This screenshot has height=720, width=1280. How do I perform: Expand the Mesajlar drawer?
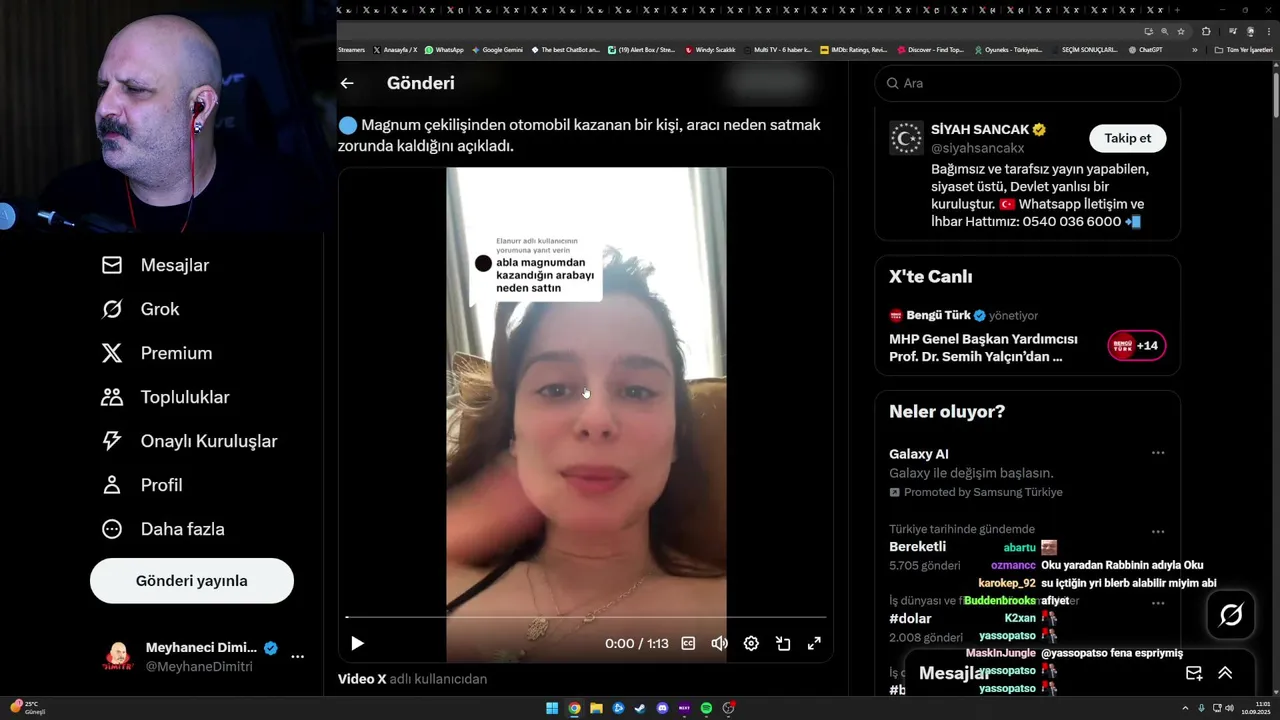1225,673
